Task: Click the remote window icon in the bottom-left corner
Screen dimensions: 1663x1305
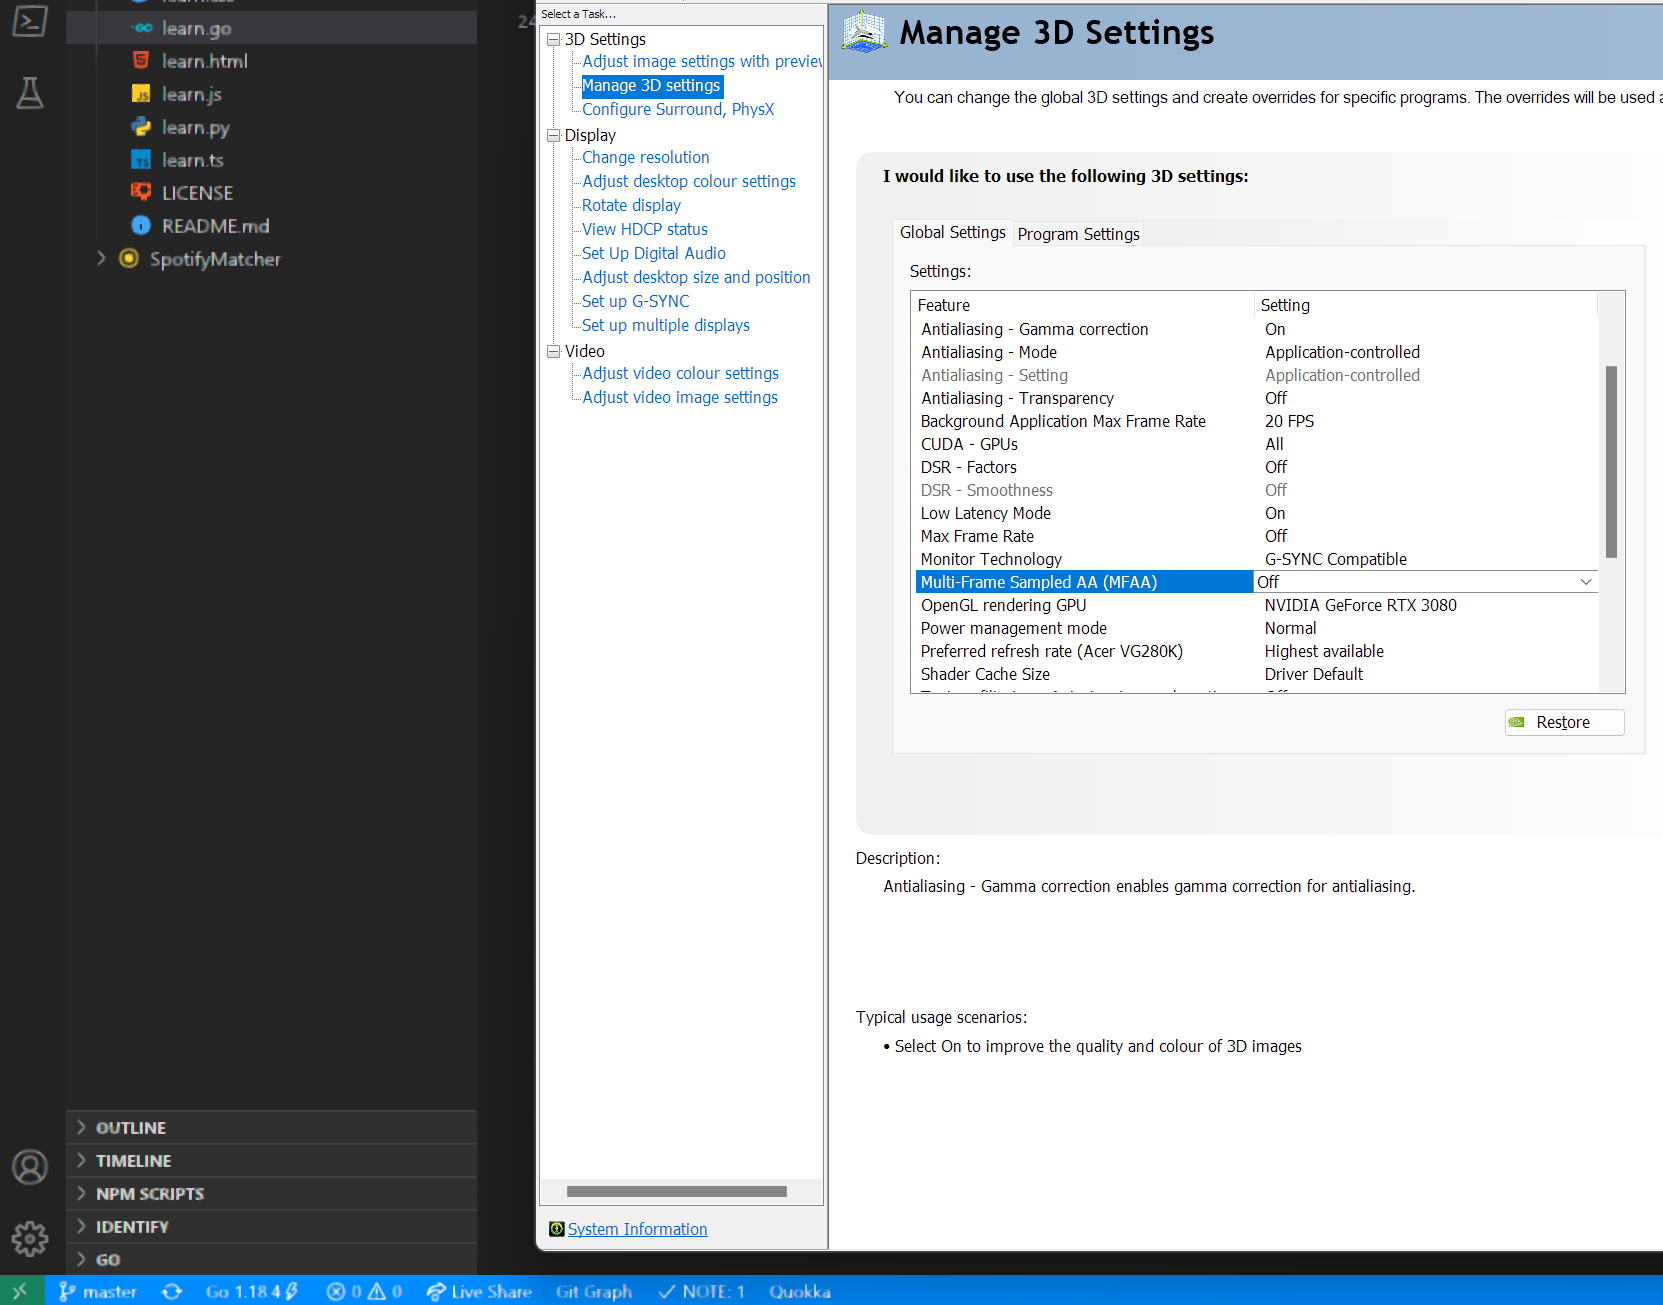Action: [x=20, y=1291]
